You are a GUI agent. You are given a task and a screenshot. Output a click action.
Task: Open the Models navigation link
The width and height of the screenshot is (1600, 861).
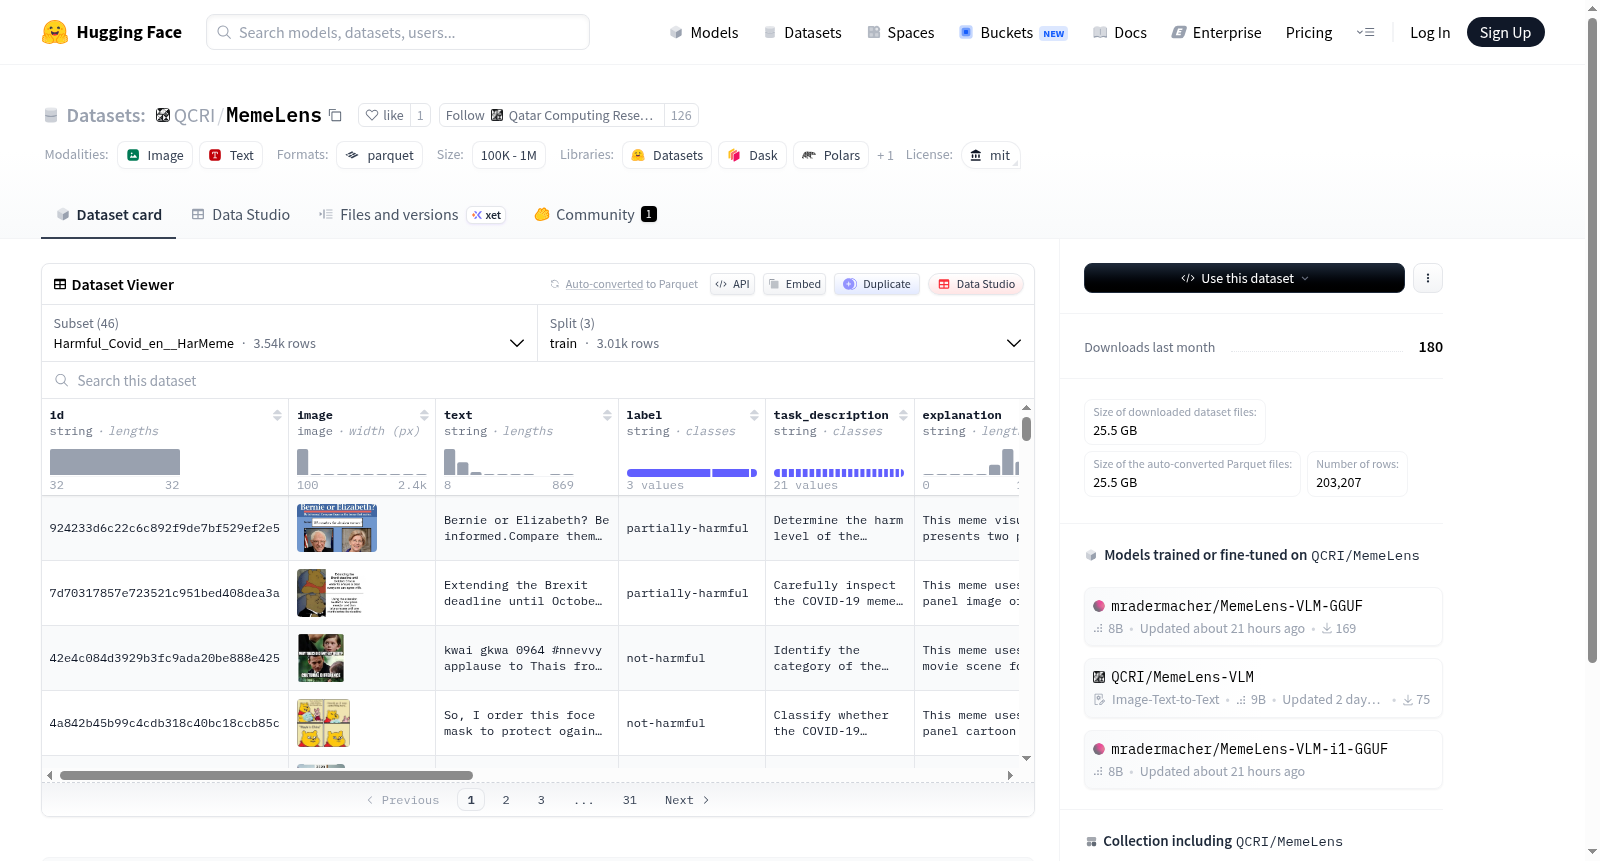click(x=704, y=32)
